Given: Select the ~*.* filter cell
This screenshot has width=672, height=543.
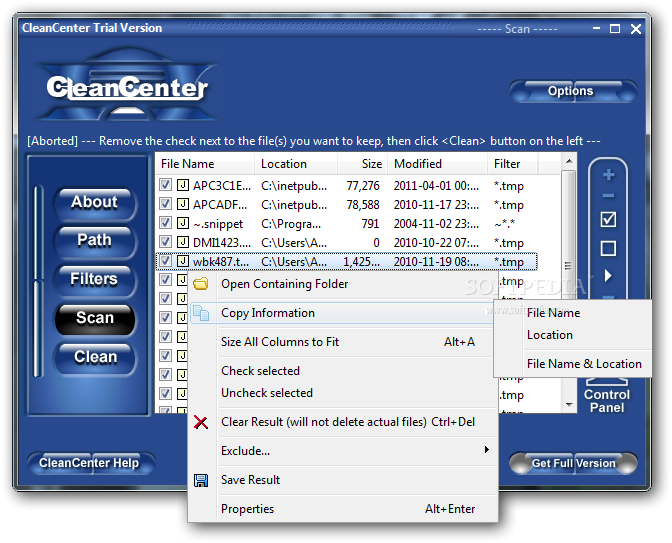Looking at the screenshot, I should [504, 224].
